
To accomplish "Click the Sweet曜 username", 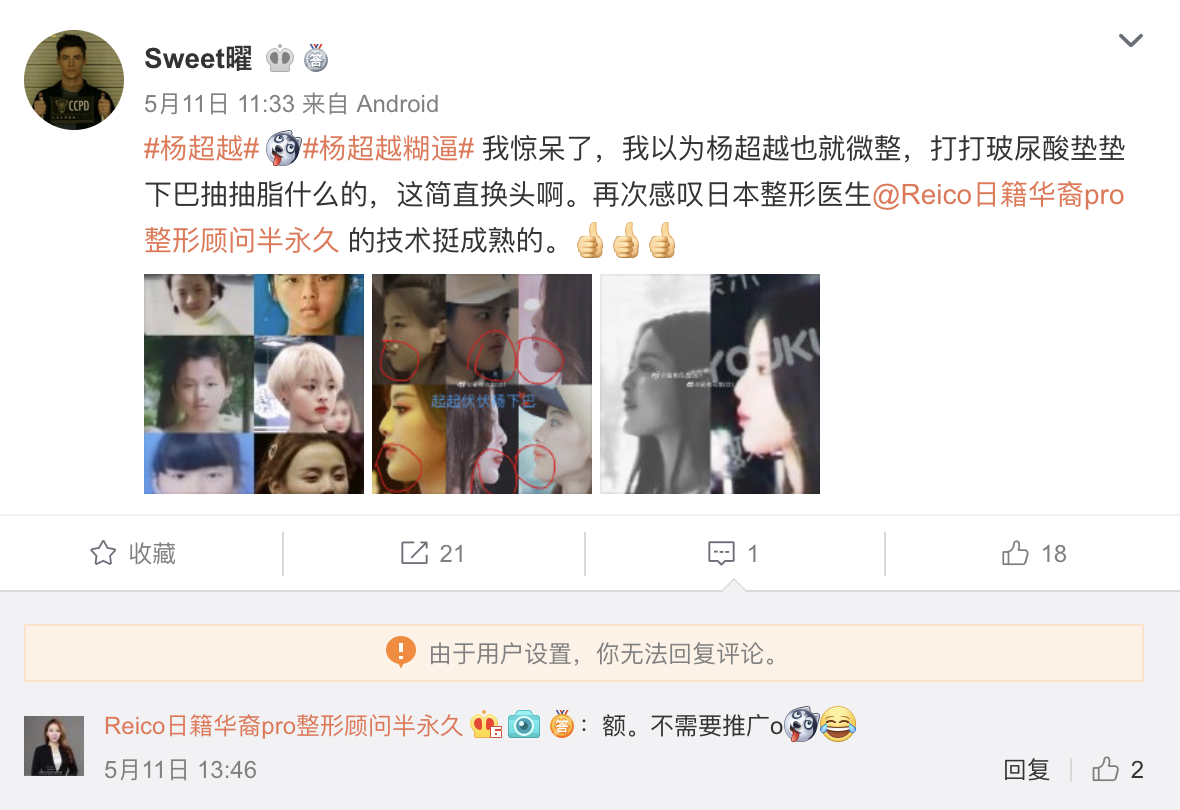I will (198, 58).
